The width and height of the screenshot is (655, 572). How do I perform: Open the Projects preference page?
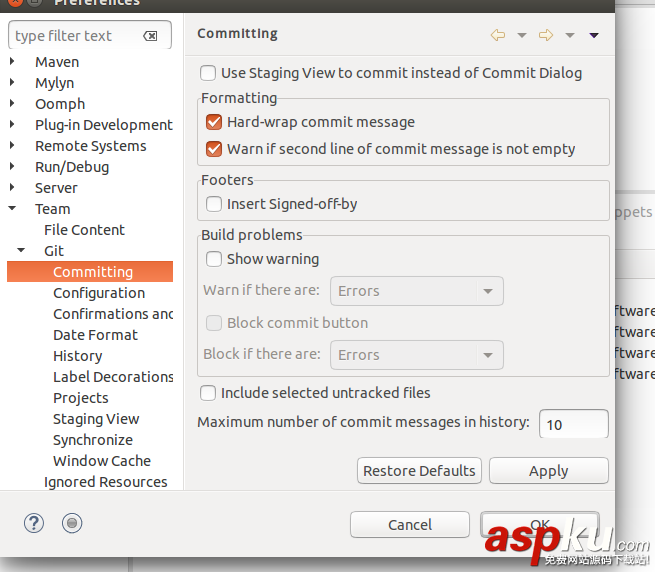tap(81, 398)
